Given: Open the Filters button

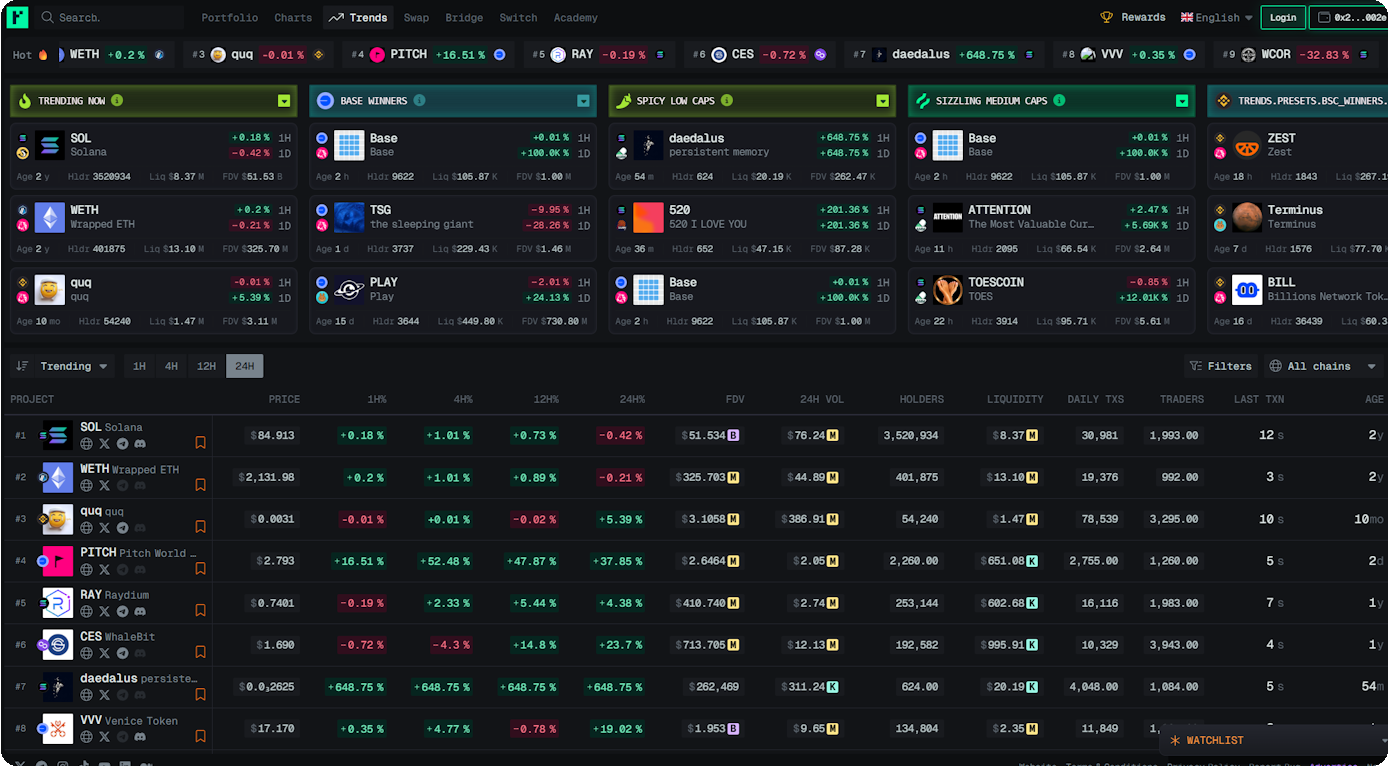Looking at the screenshot, I should (x=1221, y=366).
